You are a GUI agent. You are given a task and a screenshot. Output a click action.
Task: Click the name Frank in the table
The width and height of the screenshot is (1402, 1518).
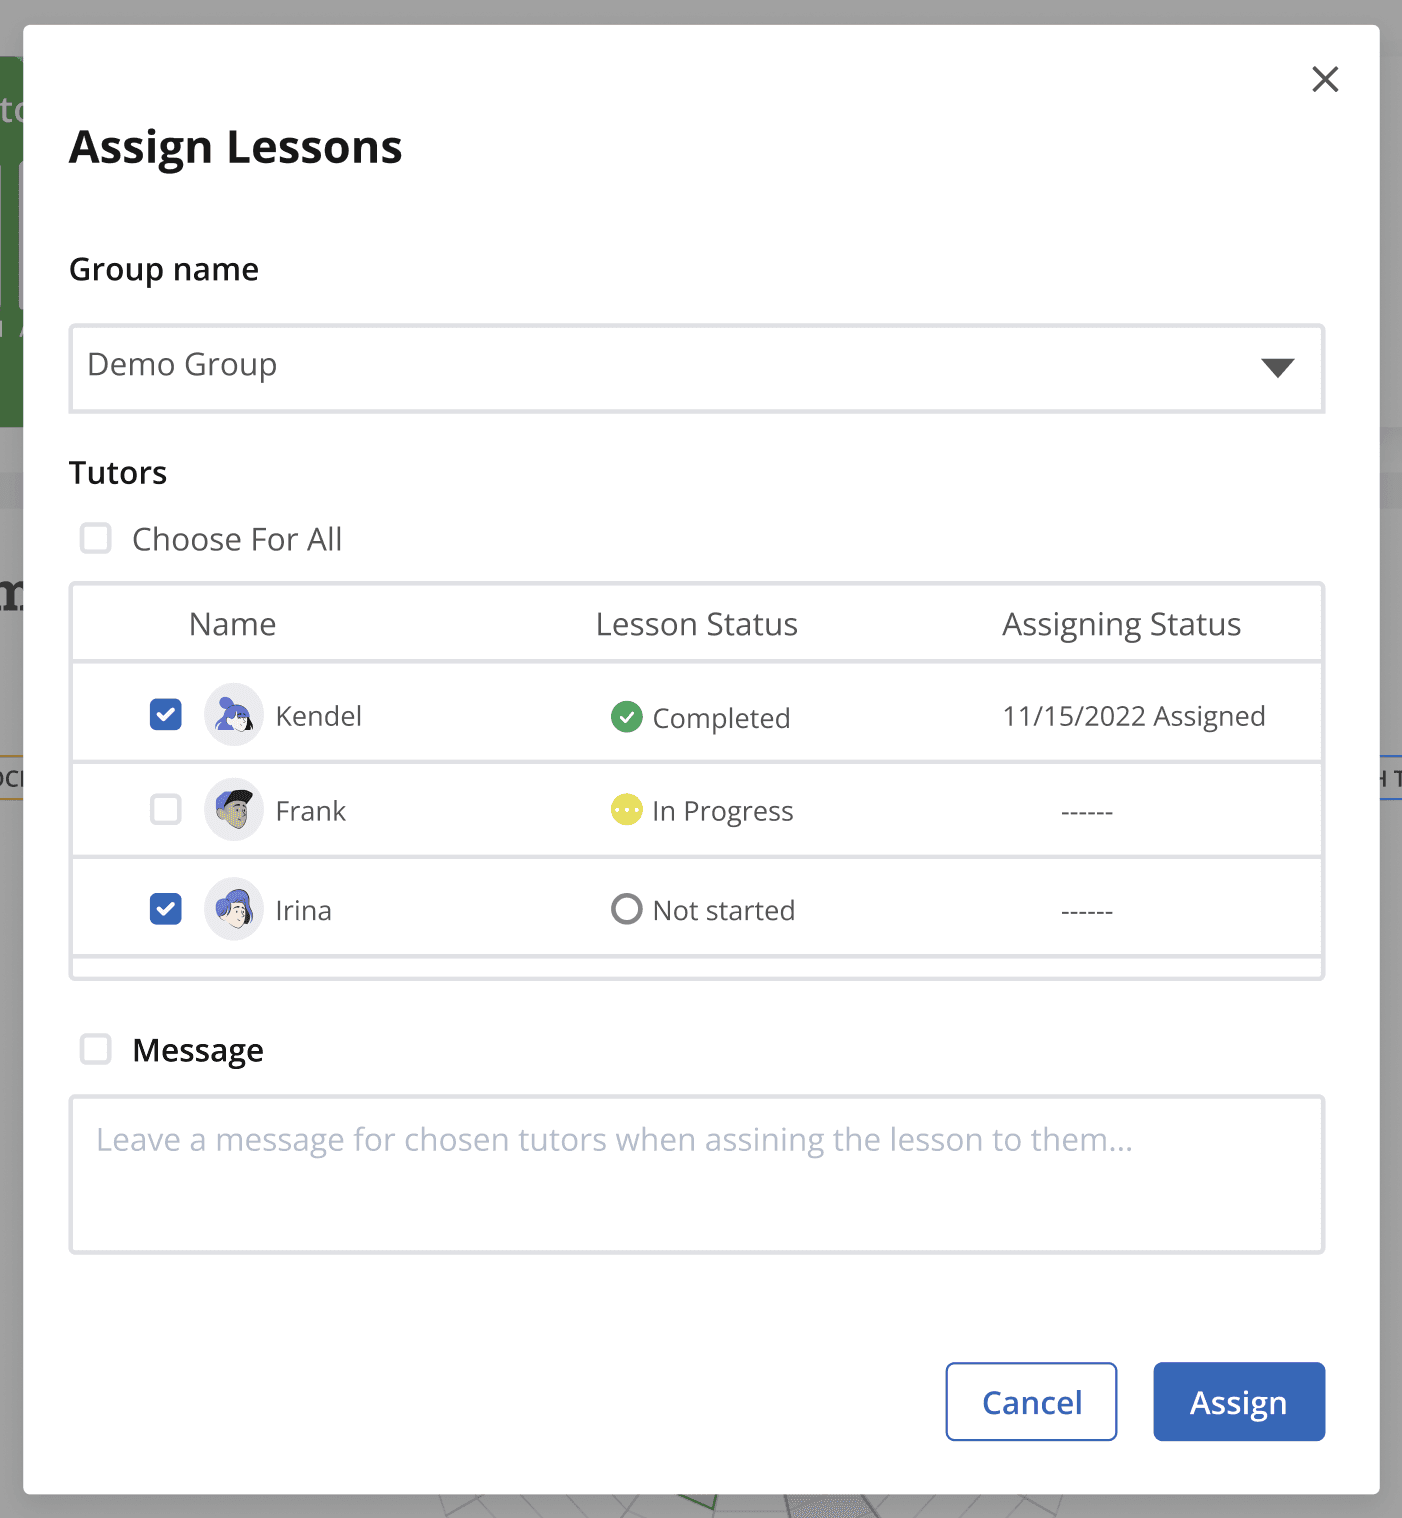[x=311, y=811]
